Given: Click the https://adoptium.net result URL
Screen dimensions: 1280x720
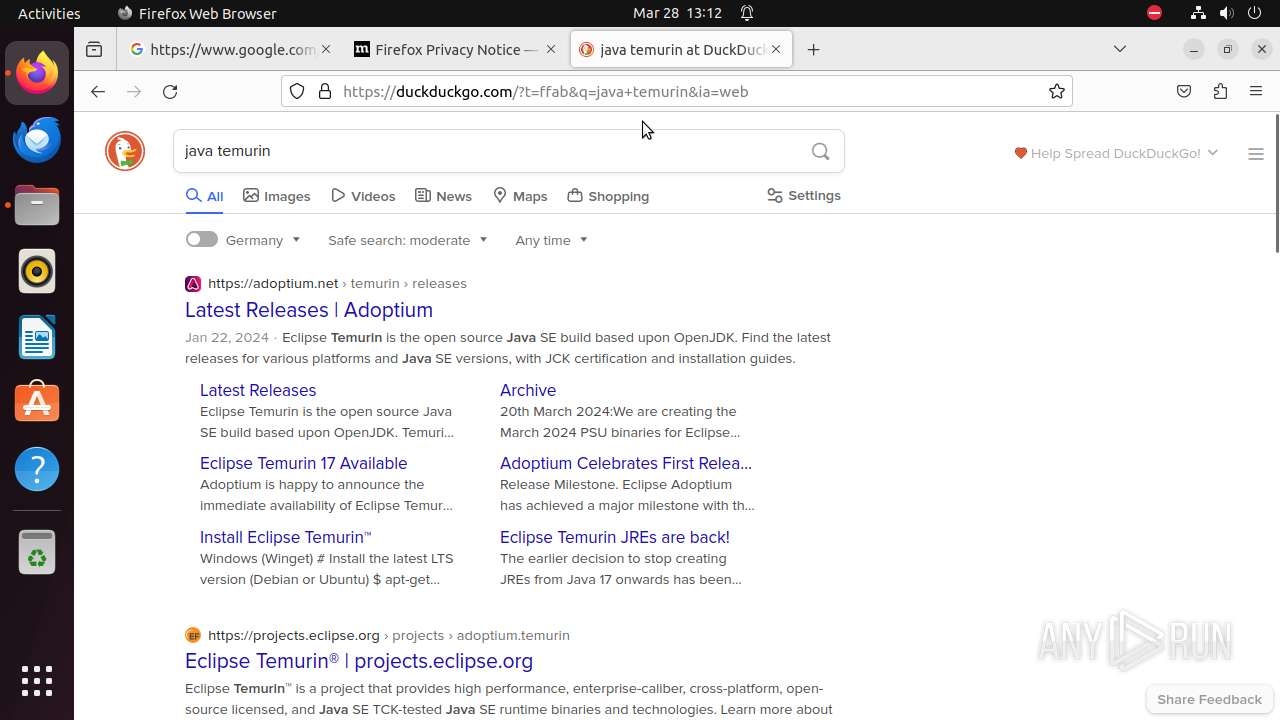Looking at the screenshot, I should coord(273,283).
